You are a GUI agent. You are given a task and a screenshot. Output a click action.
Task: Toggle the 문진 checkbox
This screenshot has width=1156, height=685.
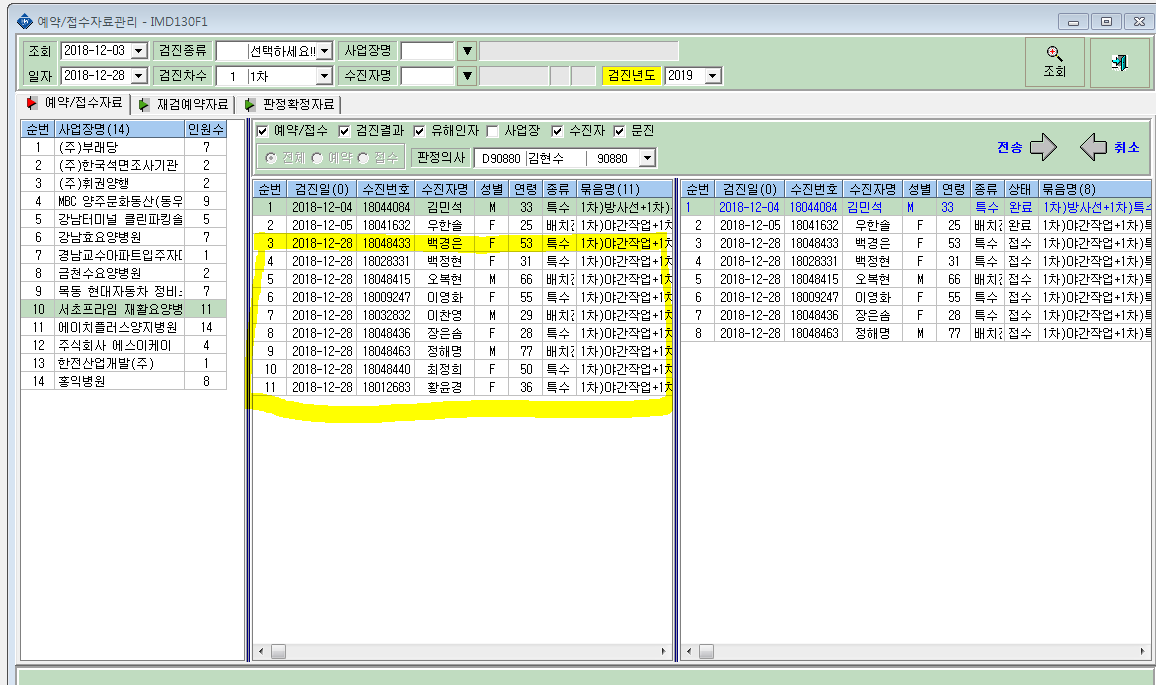(619, 131)
